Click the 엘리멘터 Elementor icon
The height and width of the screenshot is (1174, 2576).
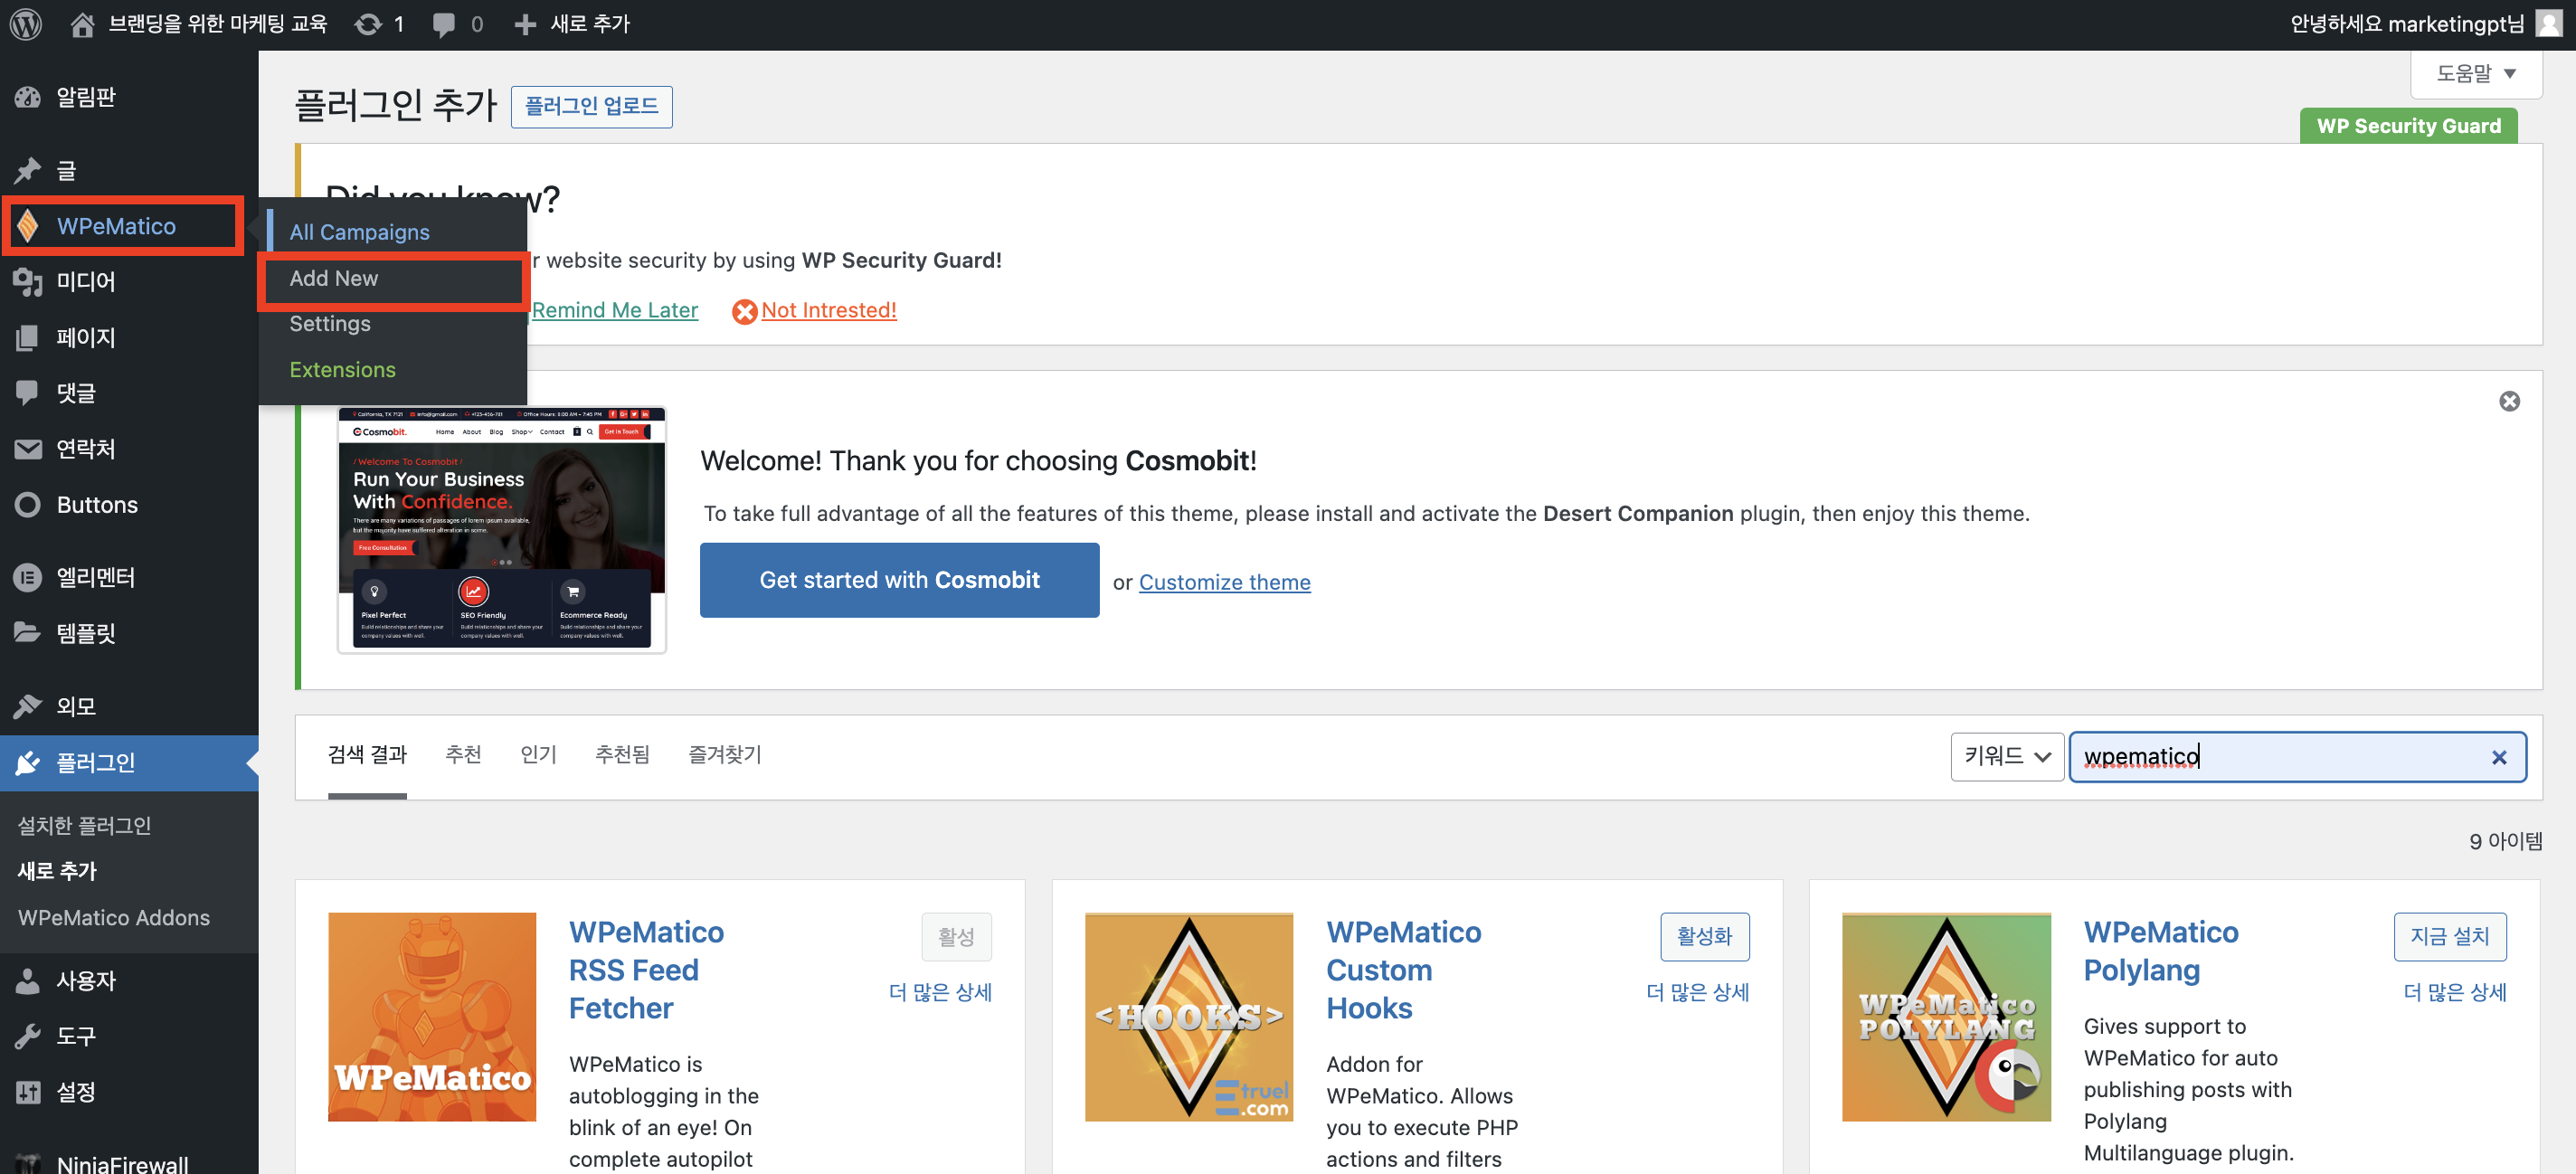point(28,577)
